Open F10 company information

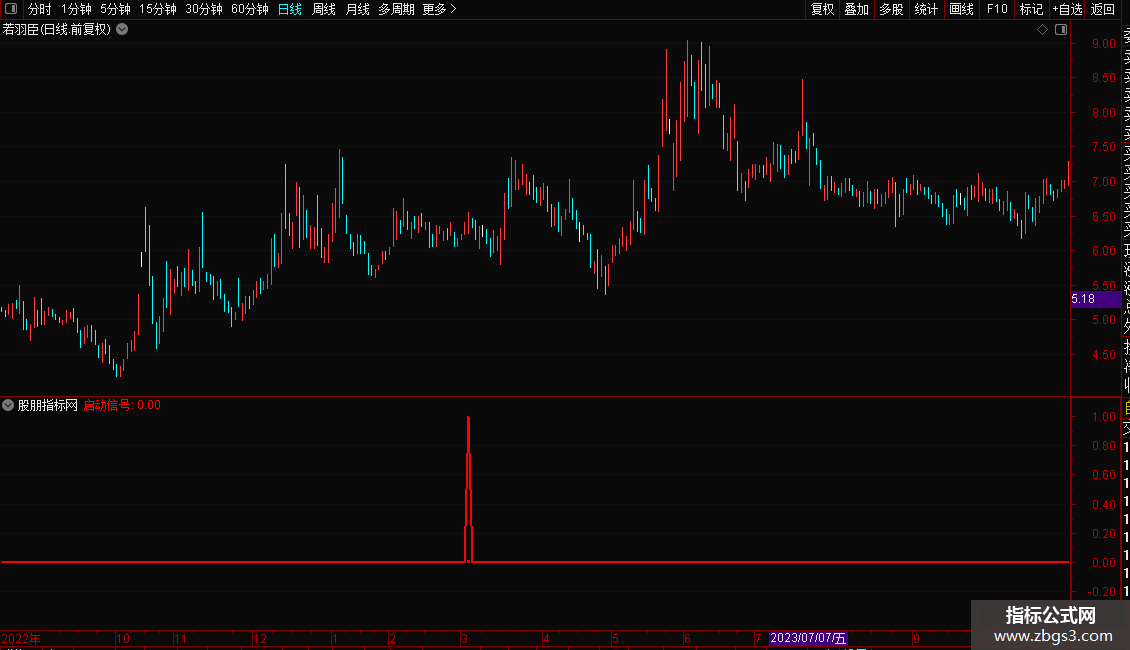coord(997,9)
